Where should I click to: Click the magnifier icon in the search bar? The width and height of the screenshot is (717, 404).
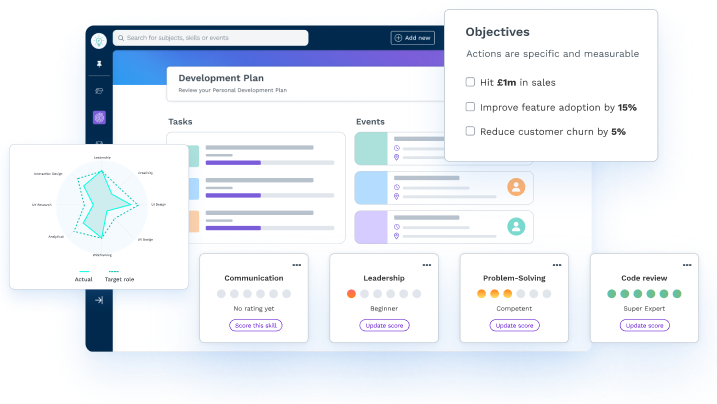tap(121, 38)
